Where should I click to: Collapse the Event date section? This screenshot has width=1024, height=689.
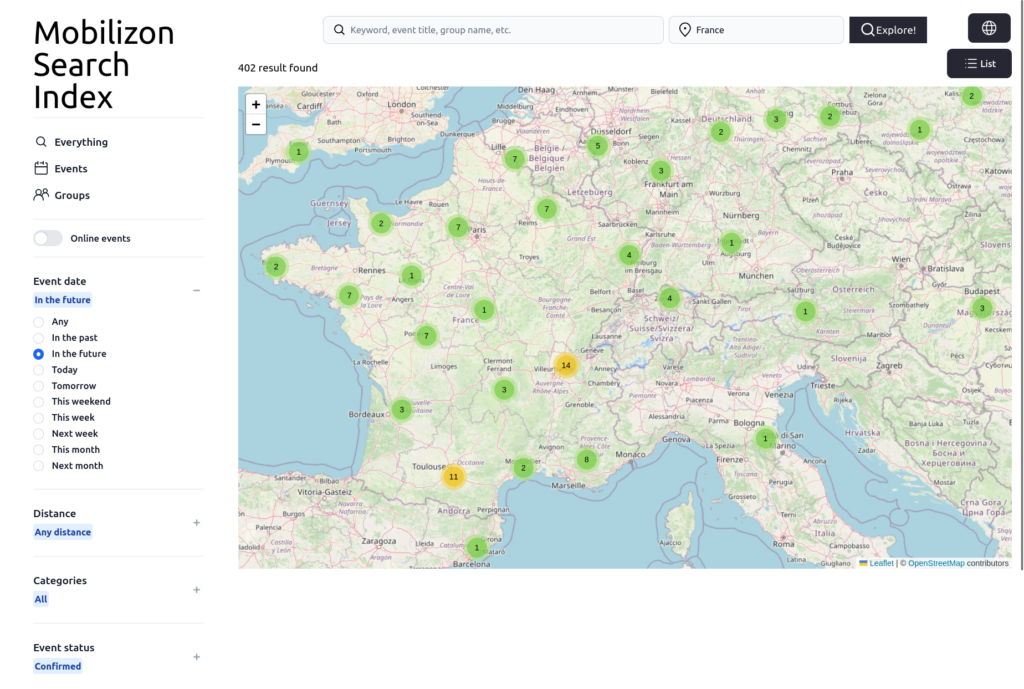tap(196, 290)
